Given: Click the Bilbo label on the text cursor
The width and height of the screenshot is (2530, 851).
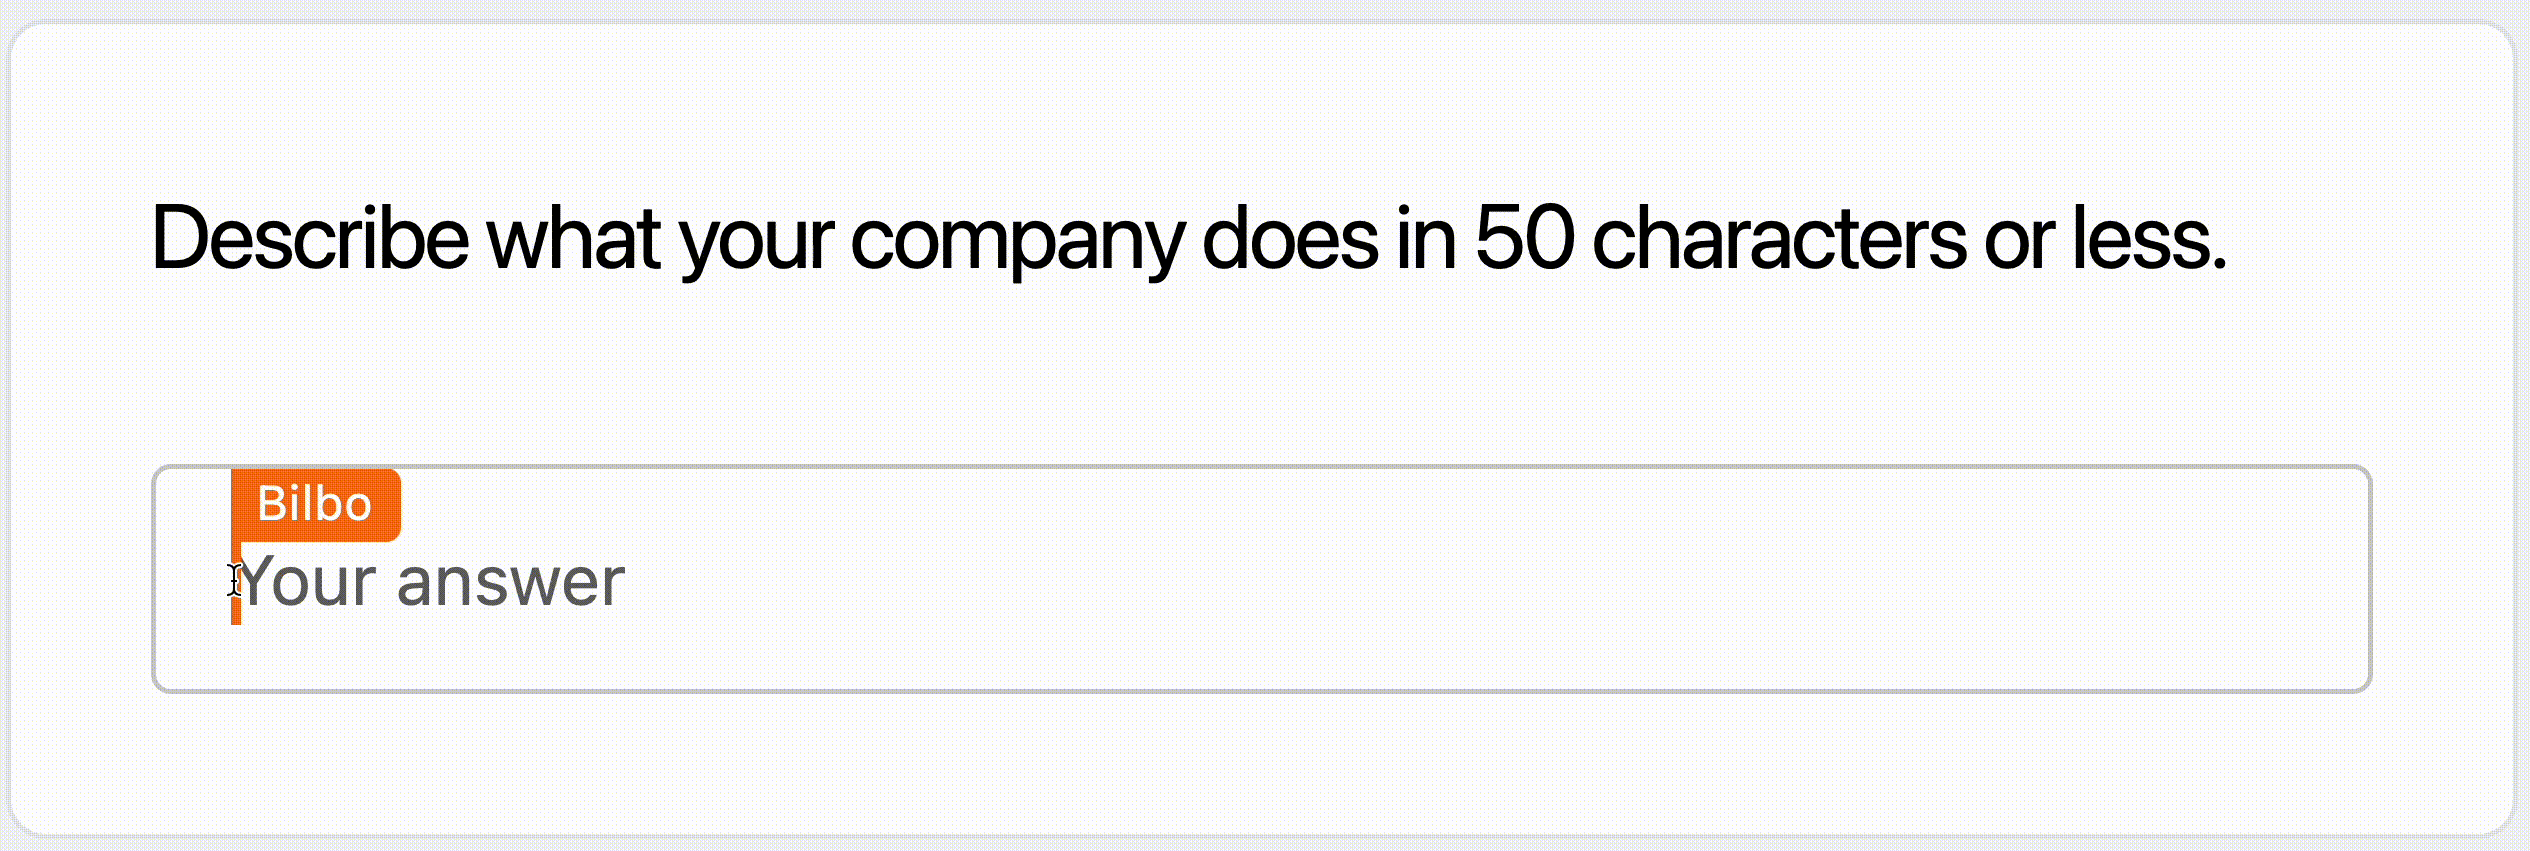Looking at the screenshot, I should pos(315,505).
